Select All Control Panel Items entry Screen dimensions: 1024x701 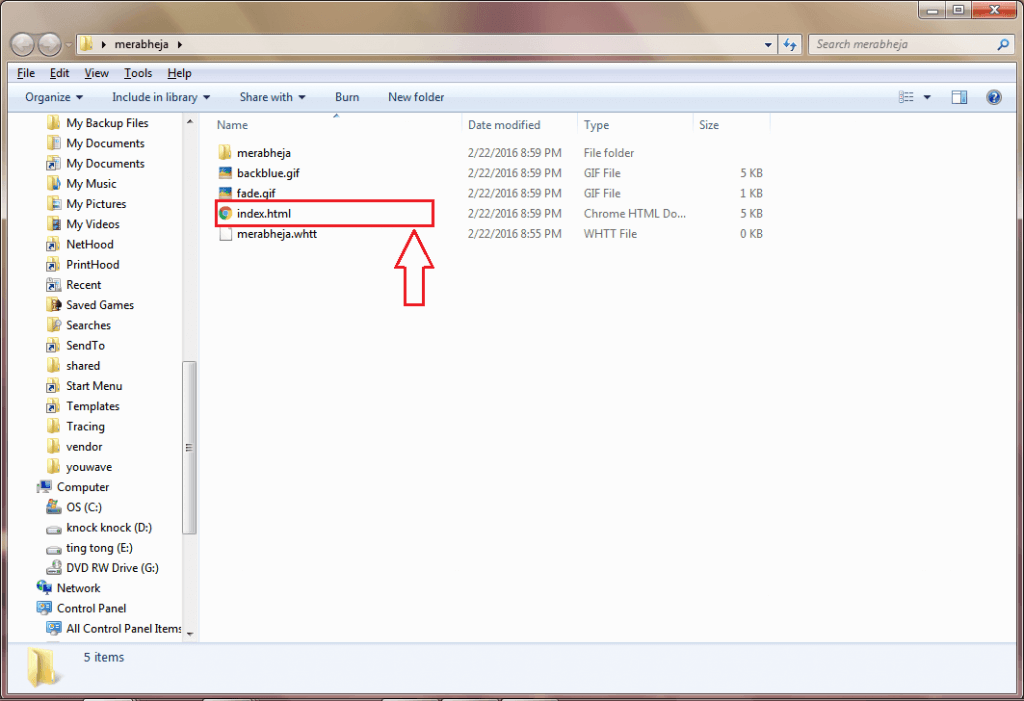click(x=123, y=628)
